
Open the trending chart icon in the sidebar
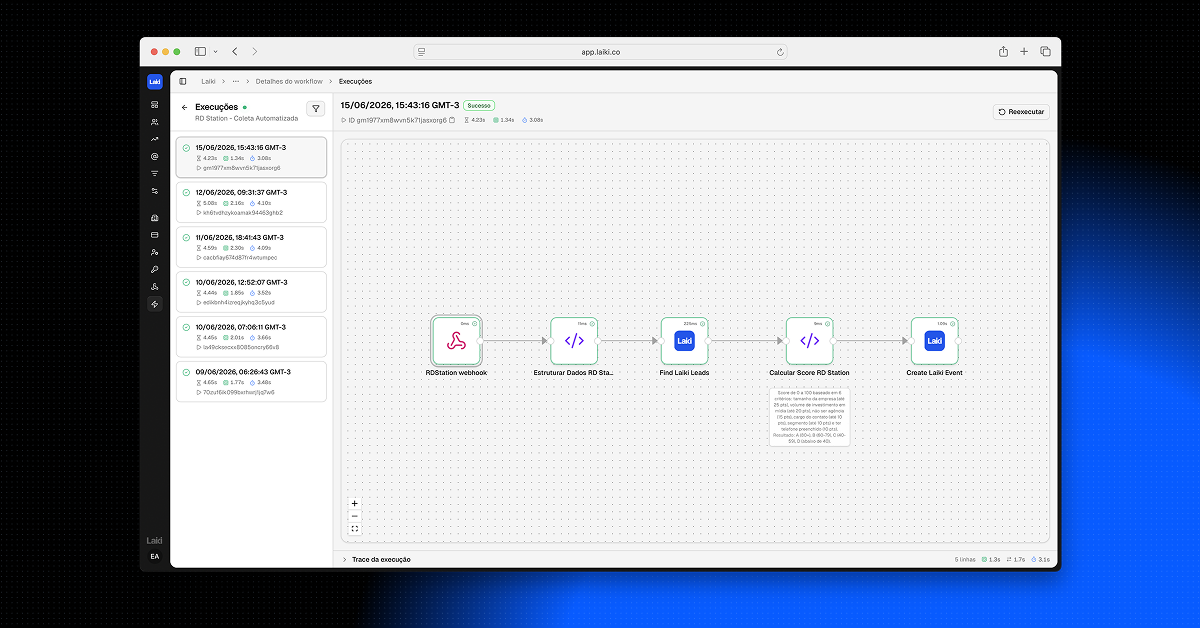click(155, 138)
